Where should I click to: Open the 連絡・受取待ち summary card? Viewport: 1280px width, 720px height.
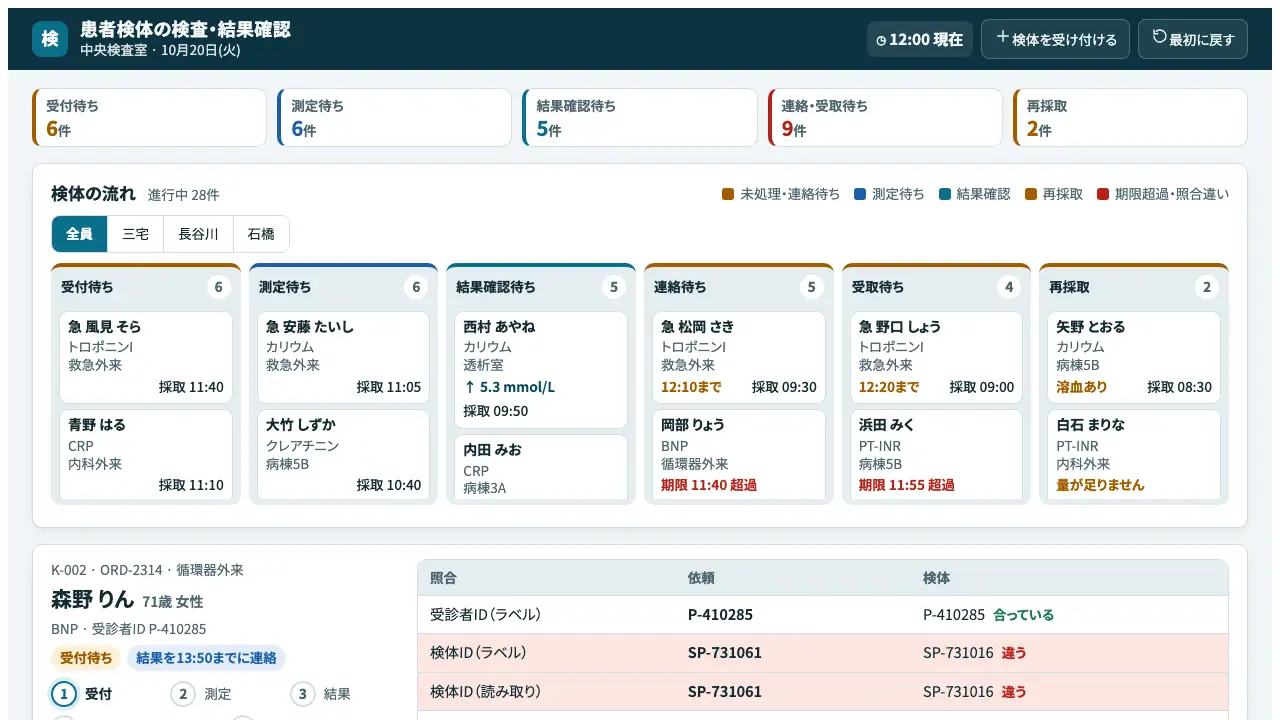pos(885,118)
